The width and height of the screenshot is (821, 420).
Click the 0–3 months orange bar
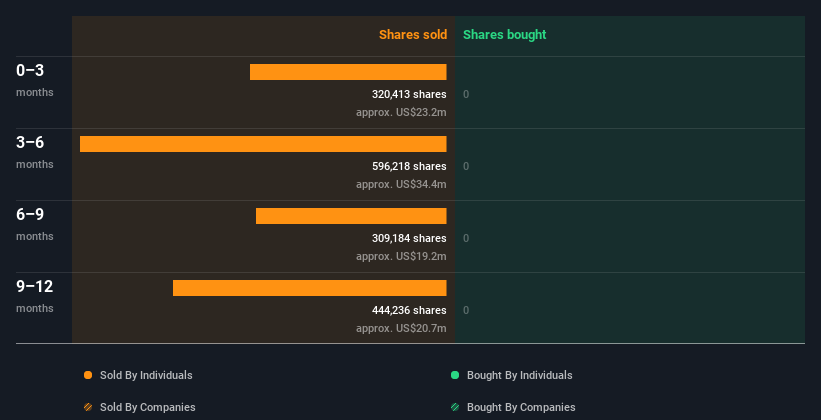[348, 72]
